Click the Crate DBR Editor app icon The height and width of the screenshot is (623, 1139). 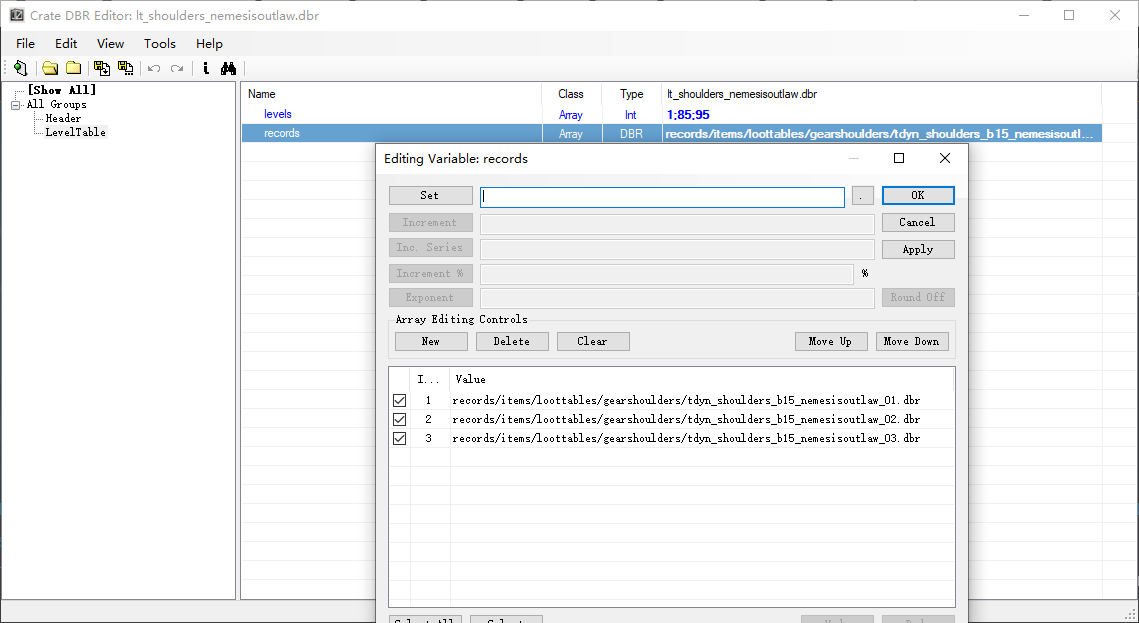(x=16, y=15)
